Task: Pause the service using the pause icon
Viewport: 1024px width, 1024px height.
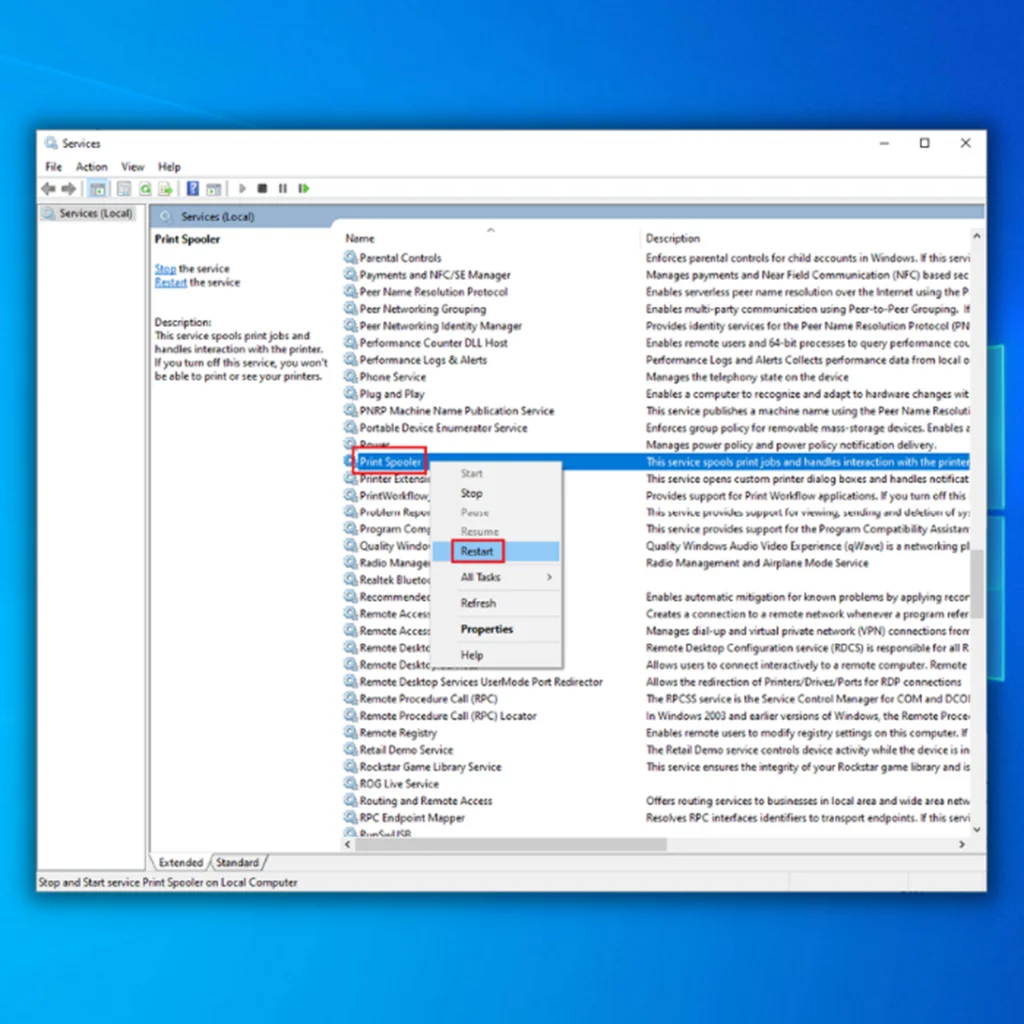Action: pos(283,188)
